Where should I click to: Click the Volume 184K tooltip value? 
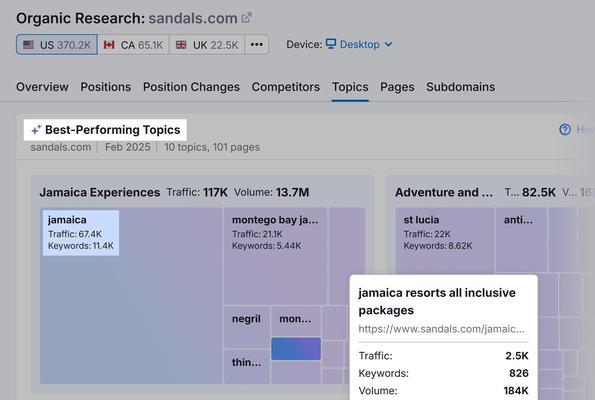(516, 391)
